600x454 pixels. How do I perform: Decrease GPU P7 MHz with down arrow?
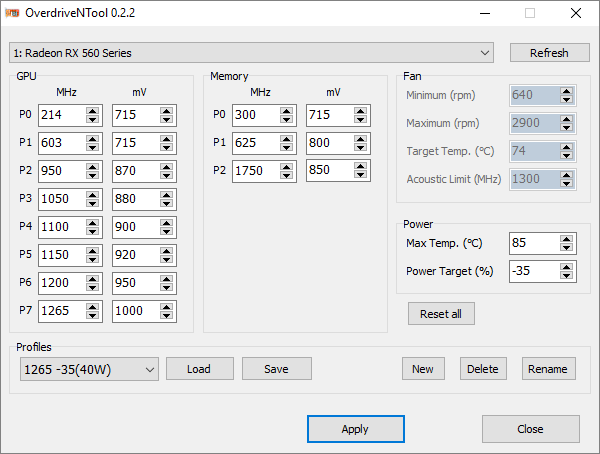click(x=92, y=315)
